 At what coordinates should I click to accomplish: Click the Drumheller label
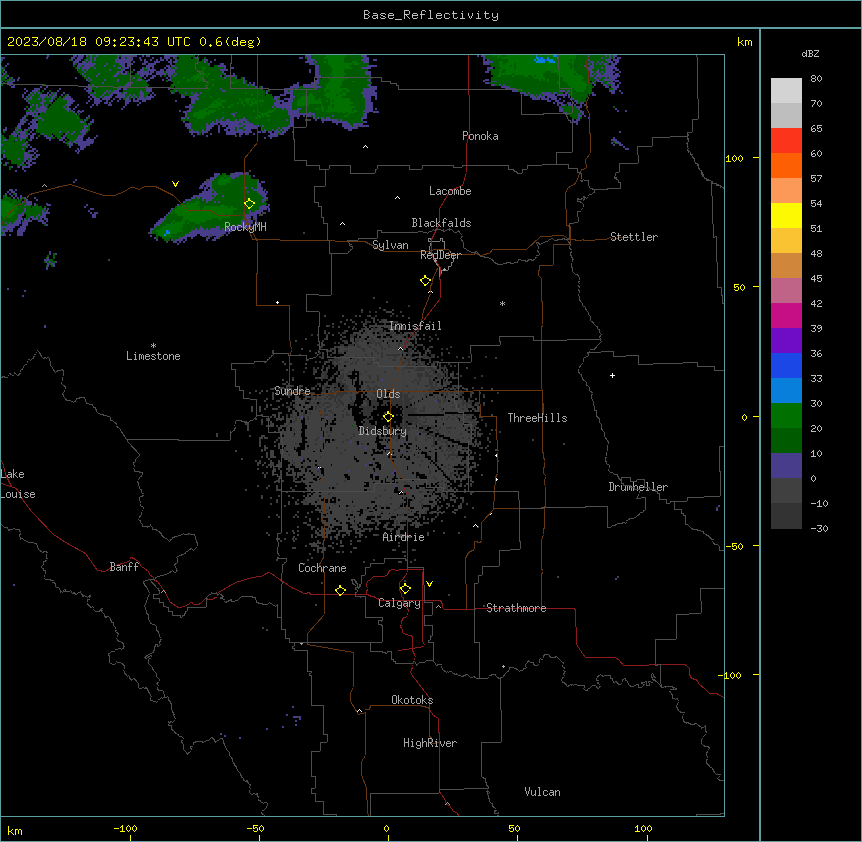[x=638, y=487]
